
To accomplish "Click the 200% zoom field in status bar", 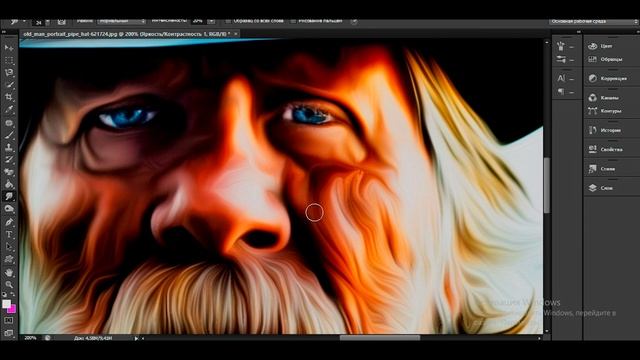I will (x=31, y=338).
